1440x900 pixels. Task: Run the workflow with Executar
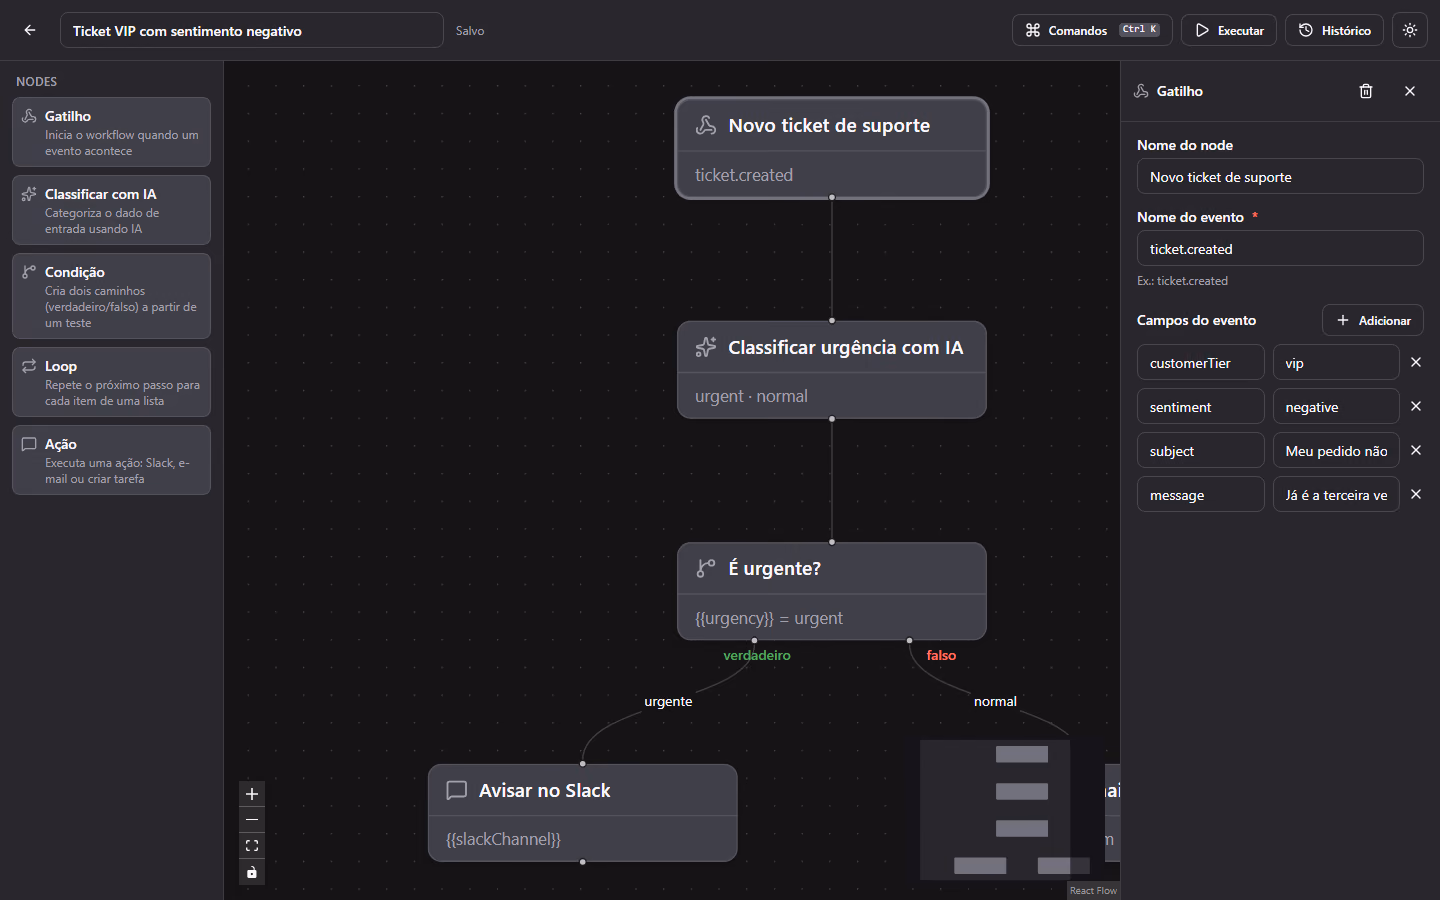pyautogui.click(x=1229, y=30)
